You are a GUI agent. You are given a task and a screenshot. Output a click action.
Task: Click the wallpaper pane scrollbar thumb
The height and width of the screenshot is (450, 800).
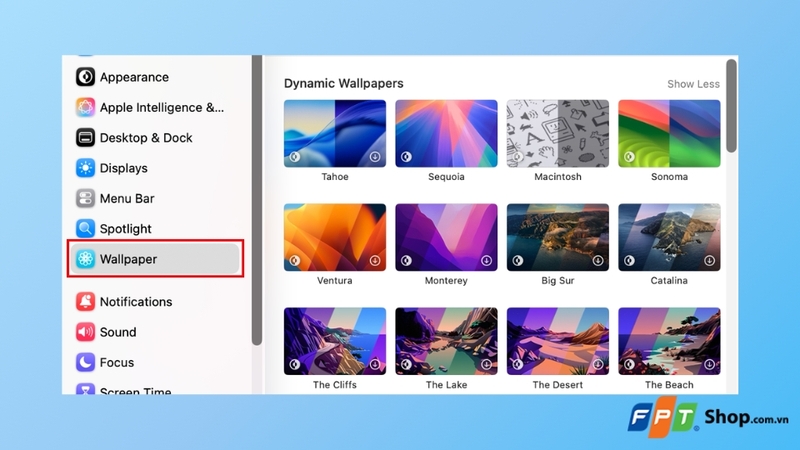732,106
